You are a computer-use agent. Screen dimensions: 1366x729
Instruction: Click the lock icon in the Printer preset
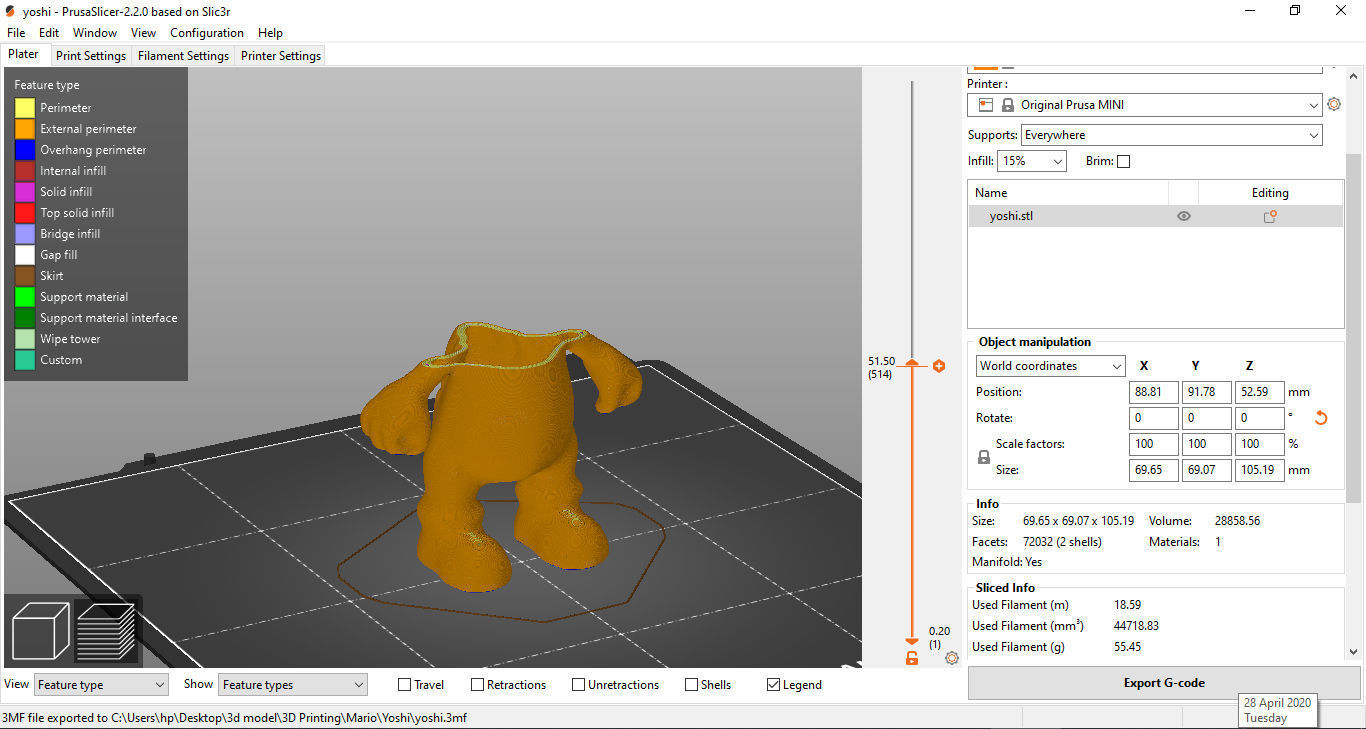tap(1008, 105)
